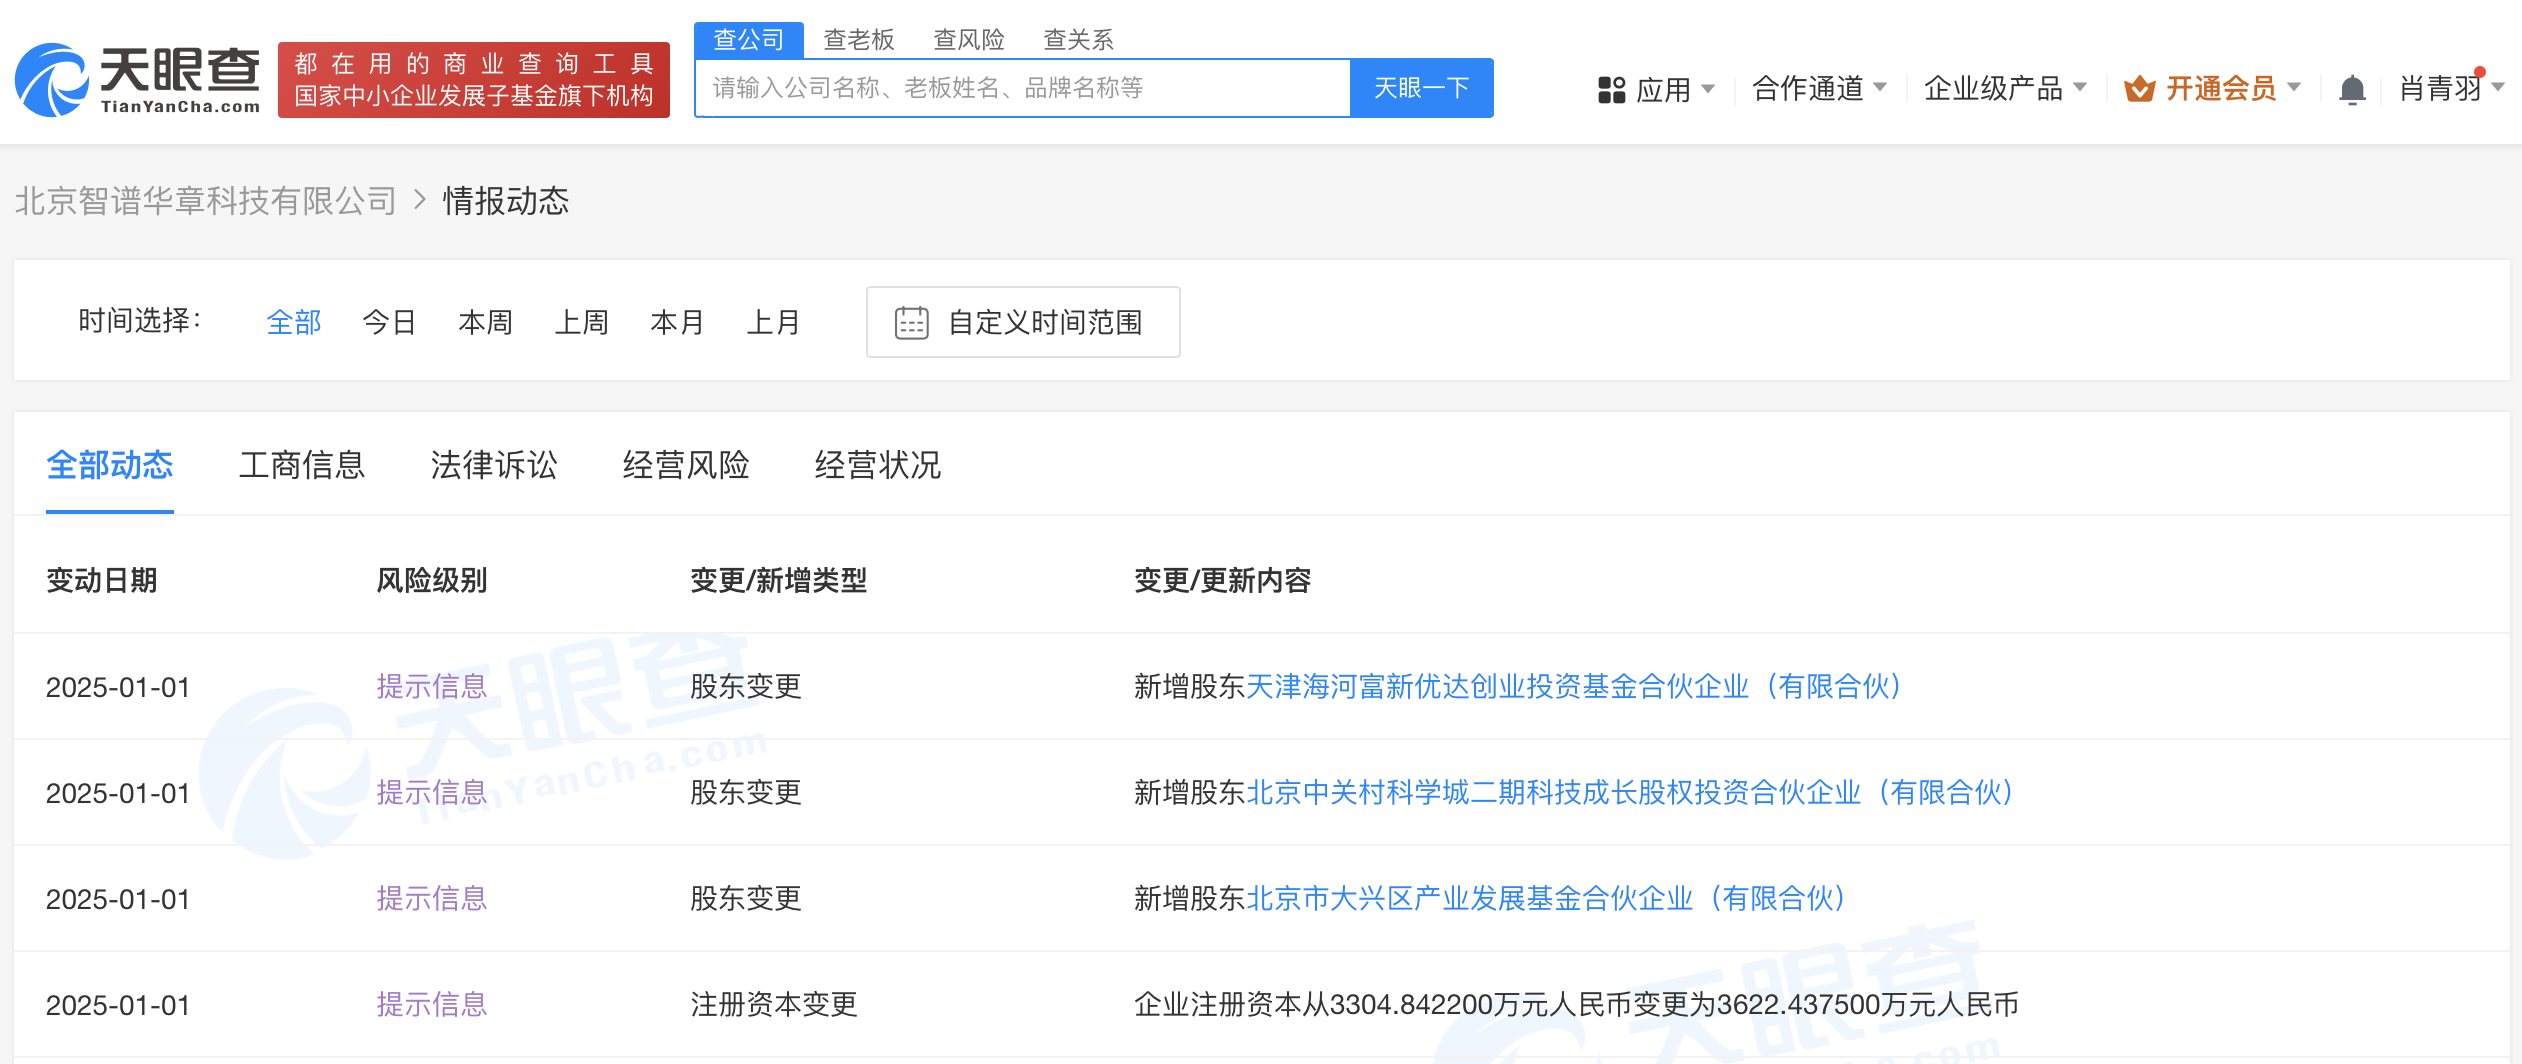The height and width of the screenshot is (1064, 2522).
Task: Click the 情报动态 breadcrumb text
Action: 506,201
